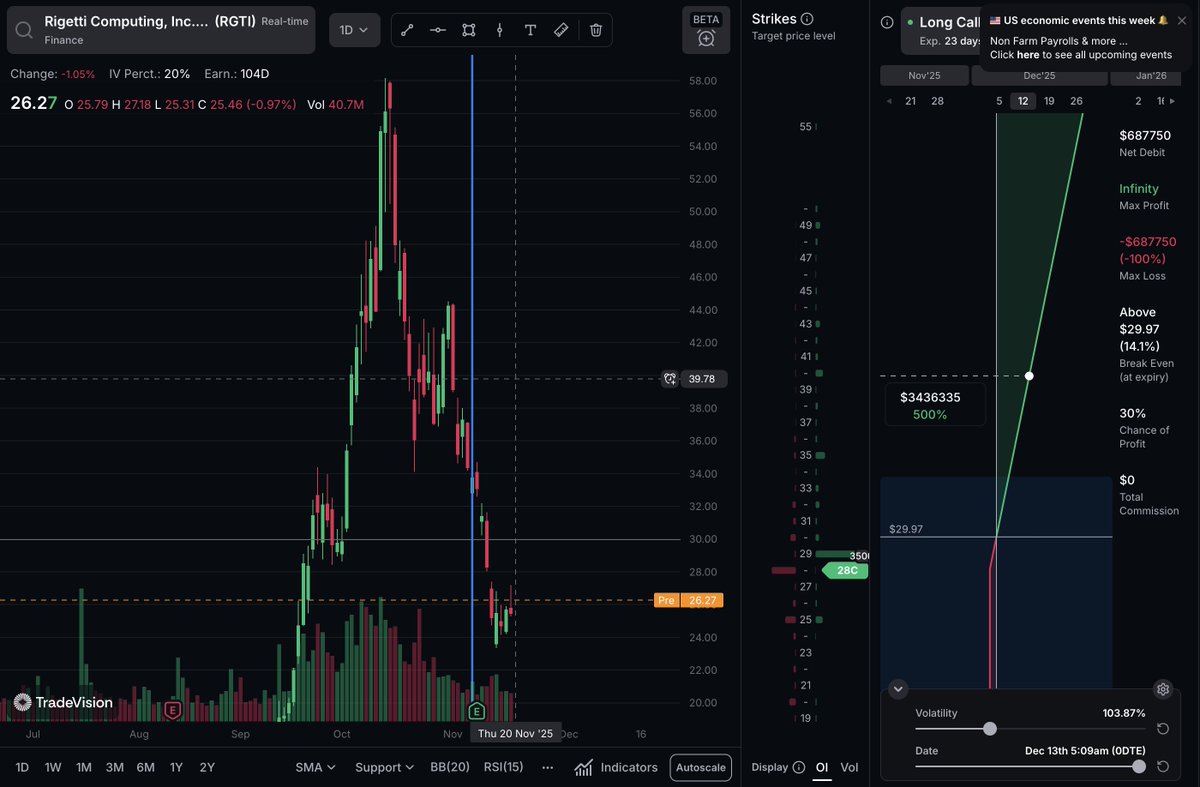Open the Support dropdown
The width and height of the screenshot is (1200, 787).
(x=384, y=767)
